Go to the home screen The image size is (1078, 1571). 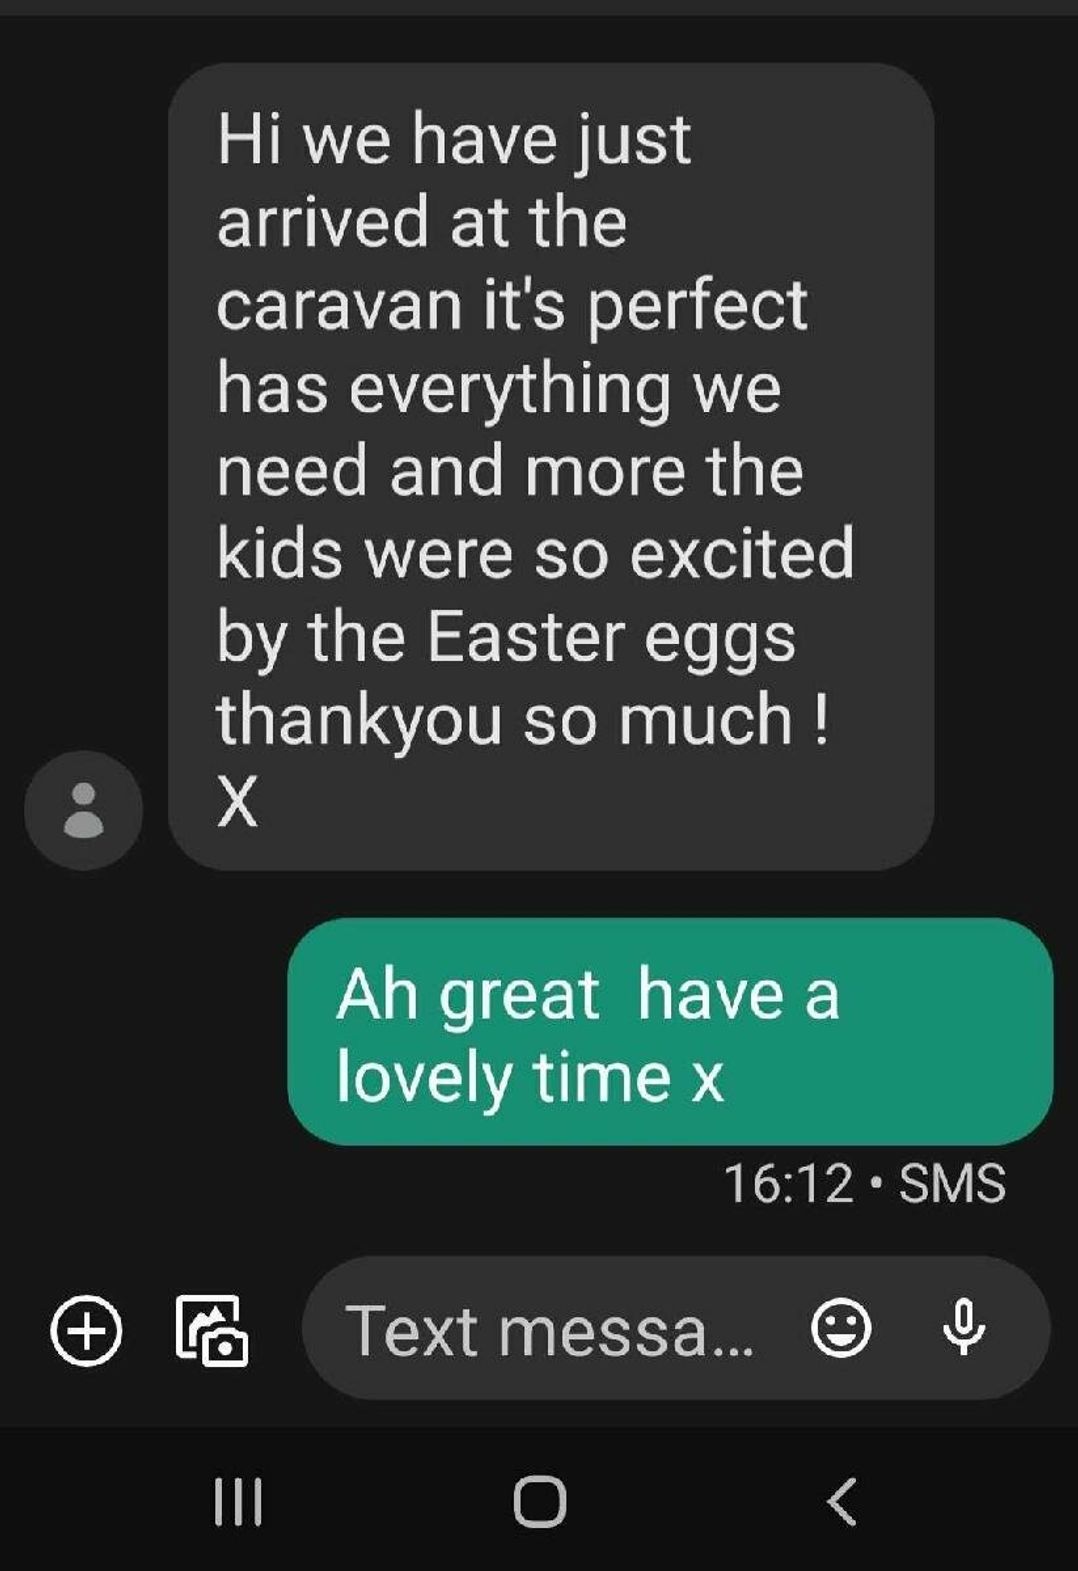coord(540,1501)
